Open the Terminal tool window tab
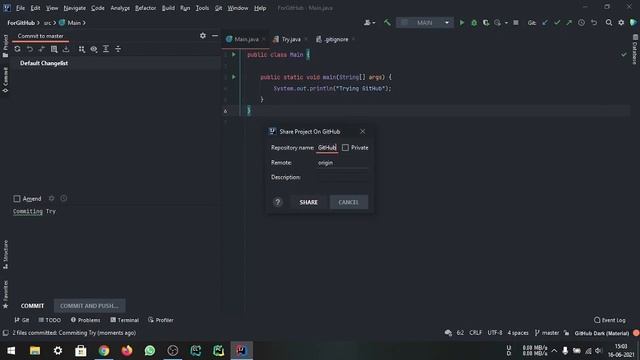Screen dimensions: 640x360 (124, 320)
